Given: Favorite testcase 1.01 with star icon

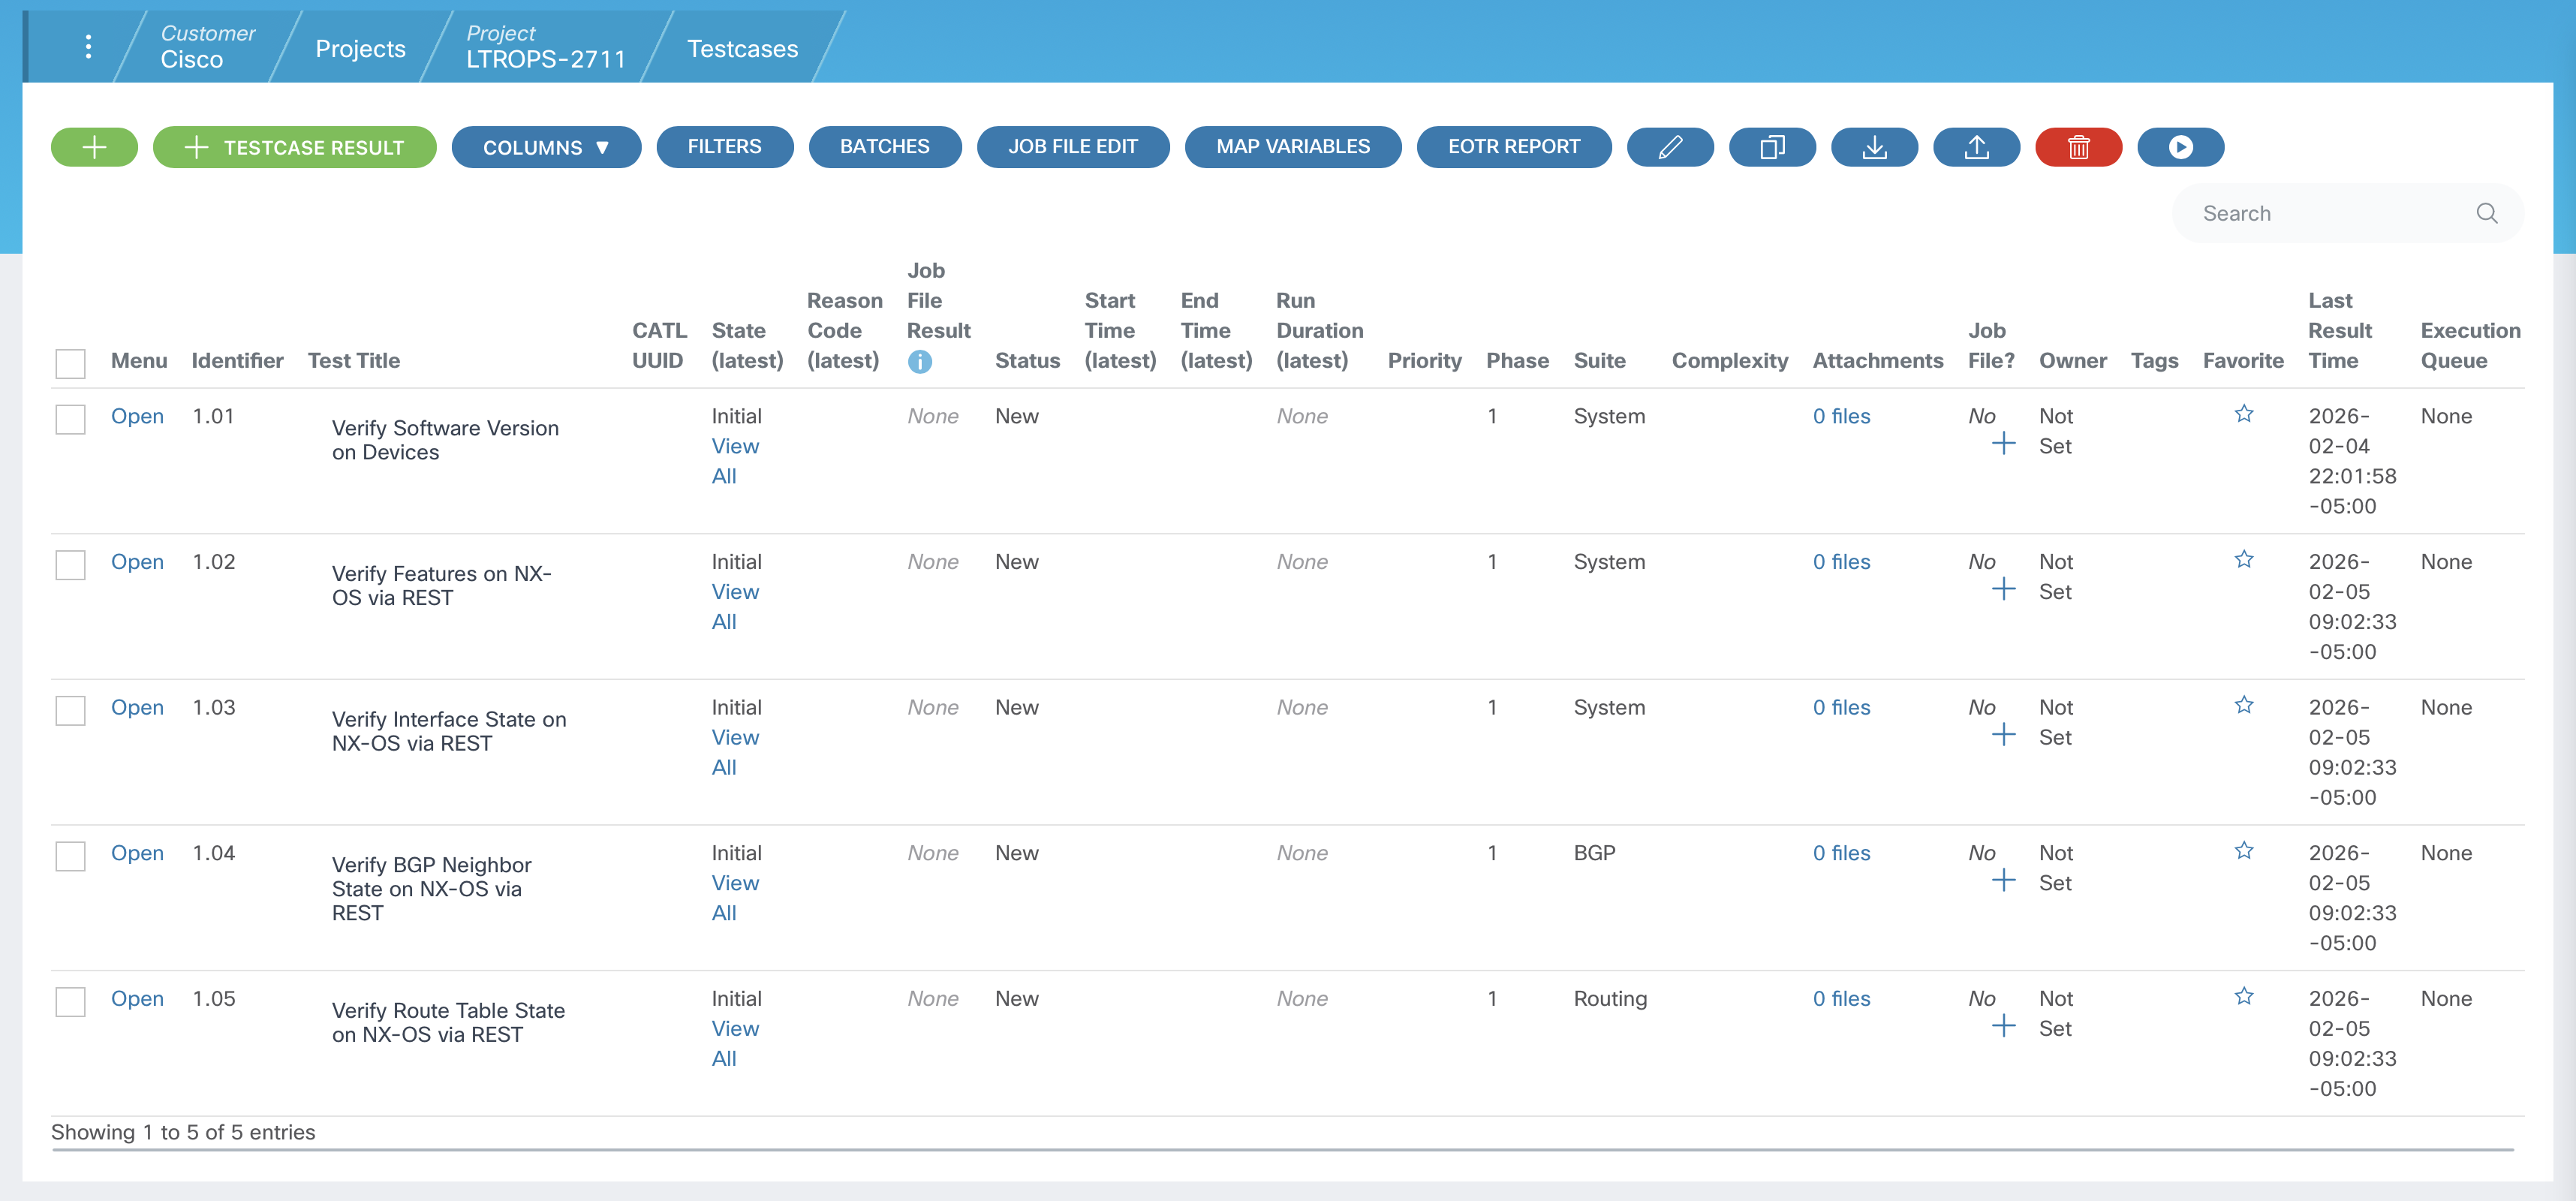Looking at the screenshot, I should [x=2243, y=414].
